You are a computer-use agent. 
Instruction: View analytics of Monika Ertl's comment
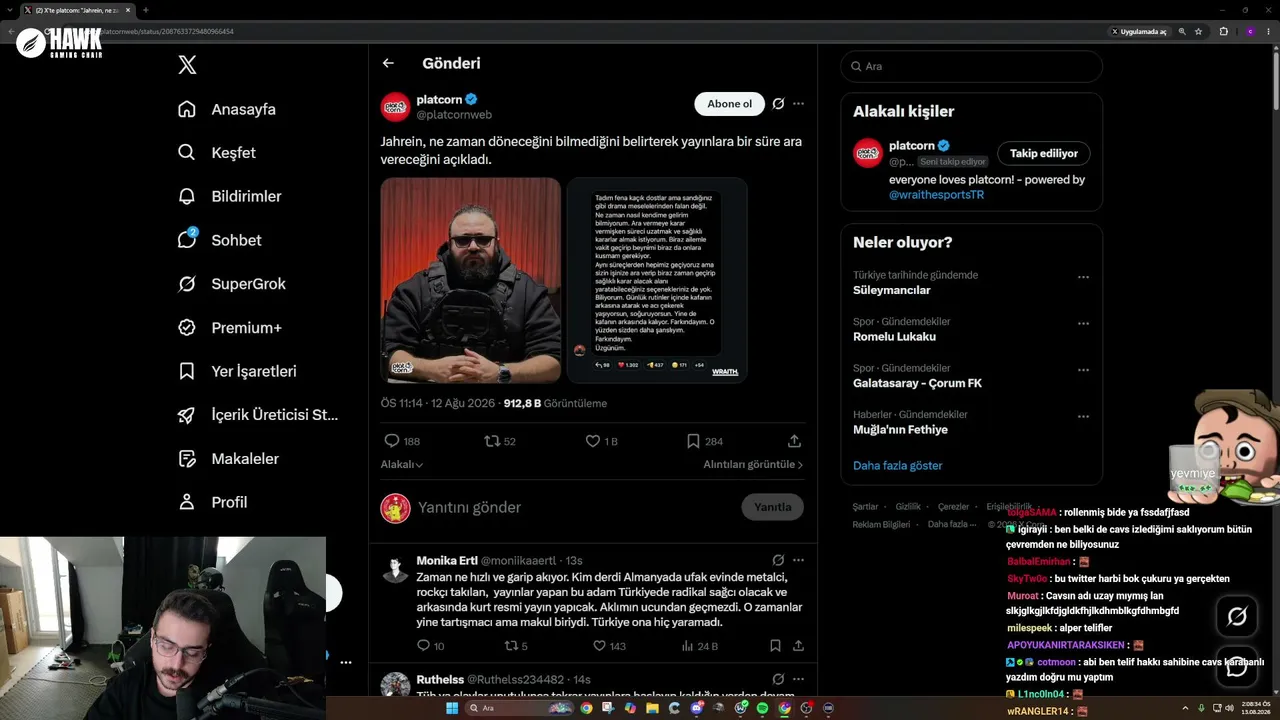[699, 646]
